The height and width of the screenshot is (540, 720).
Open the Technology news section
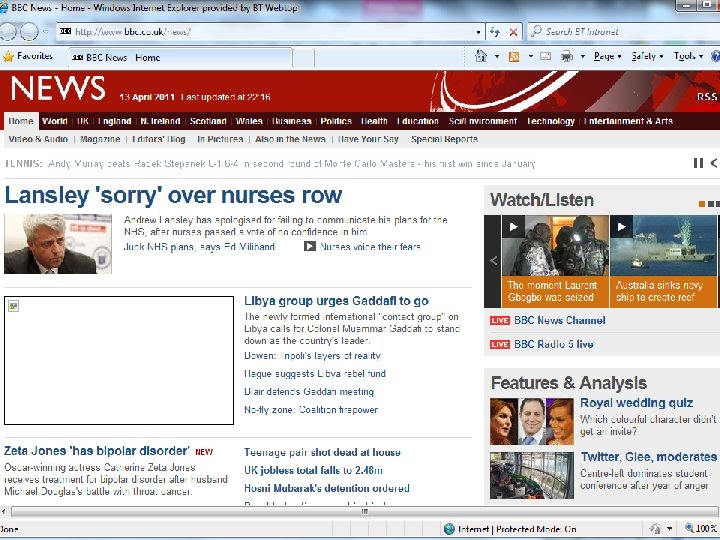551,121
